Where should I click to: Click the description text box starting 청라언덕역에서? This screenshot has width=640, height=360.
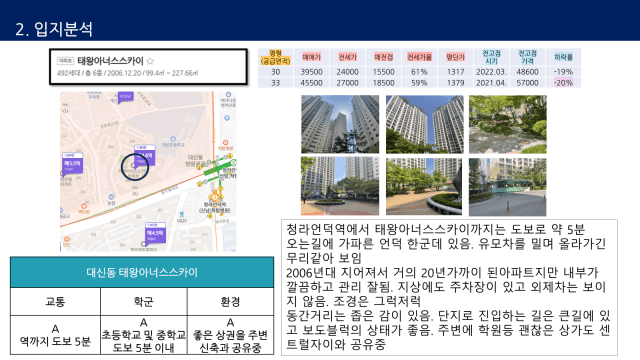click(449, 287)
